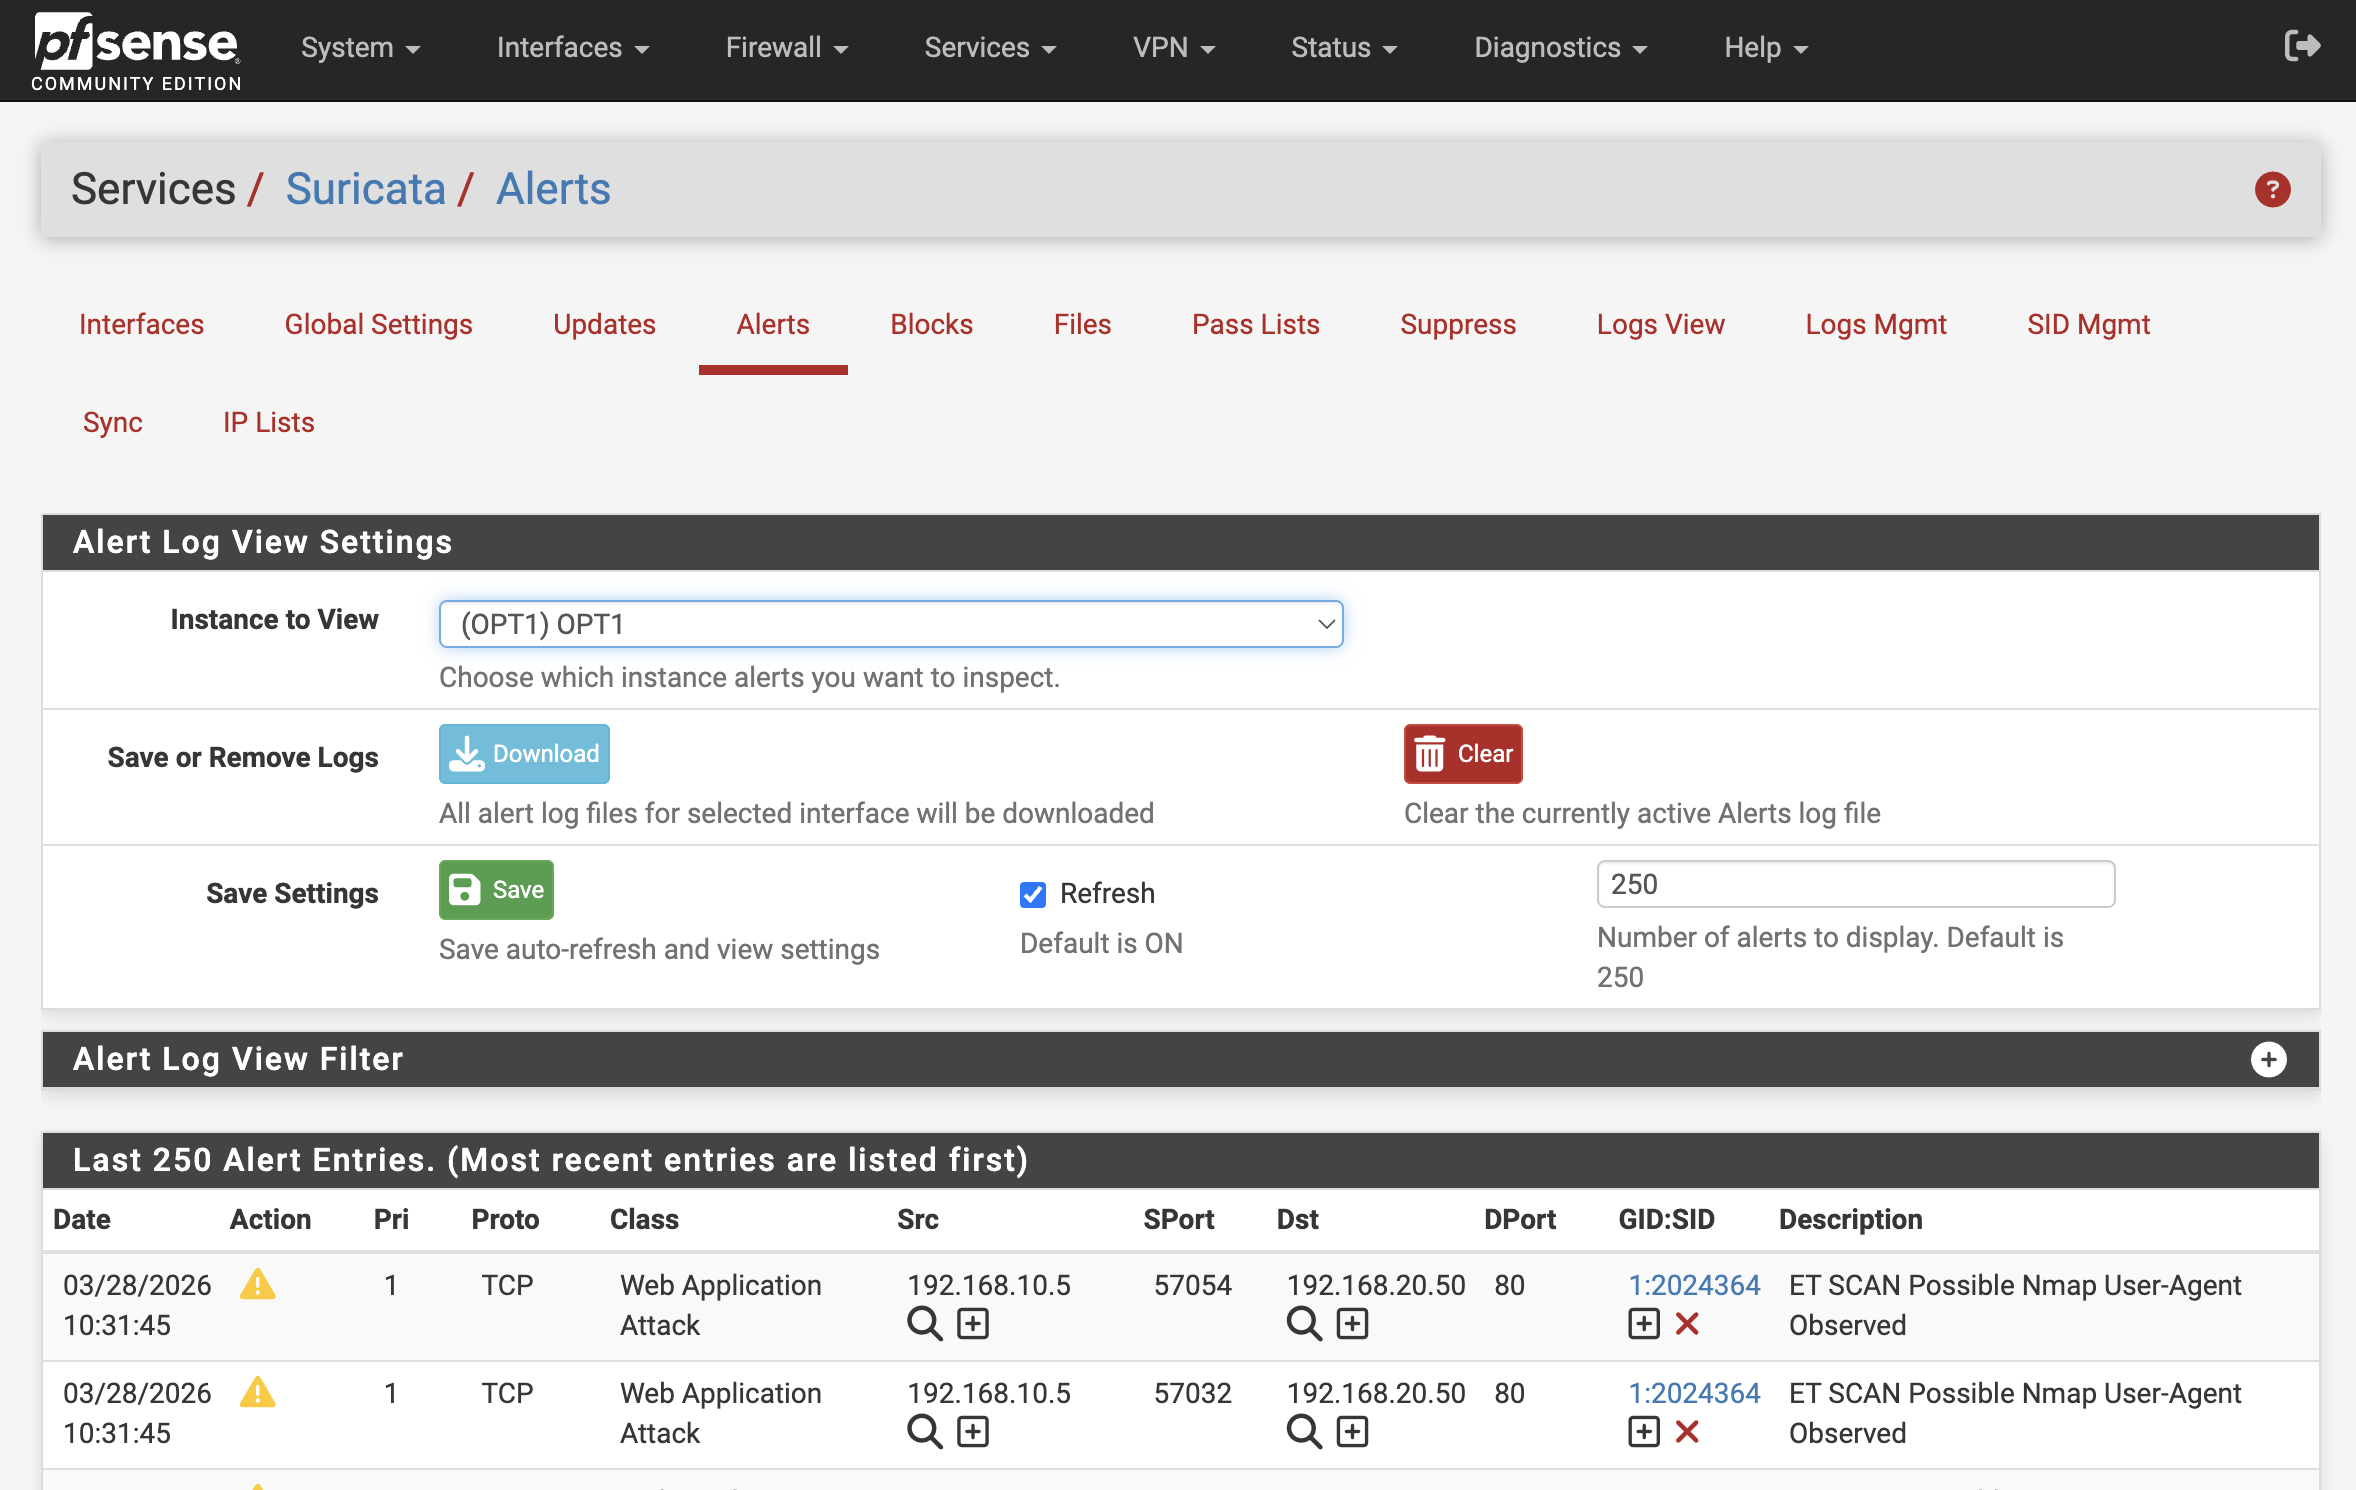The height and width of the screenshot is (1490, 2356).
Task: Click warning triangle icon in first alert row
Action: (257, 1284)
